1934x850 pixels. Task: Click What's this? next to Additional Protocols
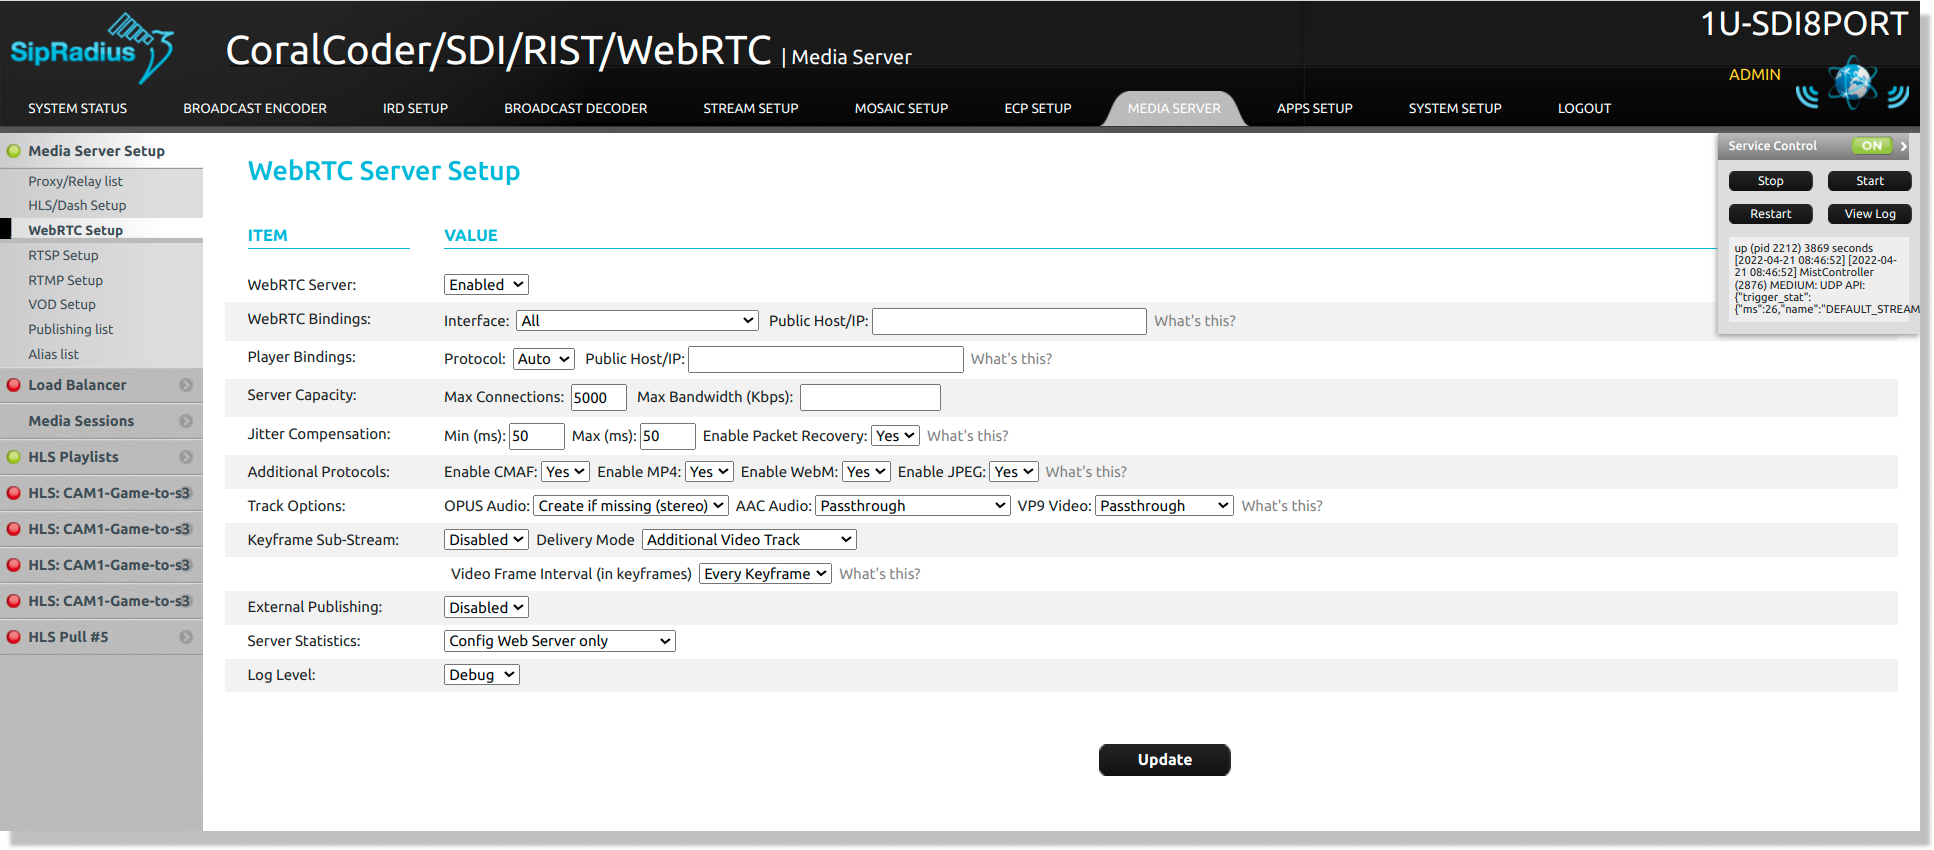click(1086, 472)
